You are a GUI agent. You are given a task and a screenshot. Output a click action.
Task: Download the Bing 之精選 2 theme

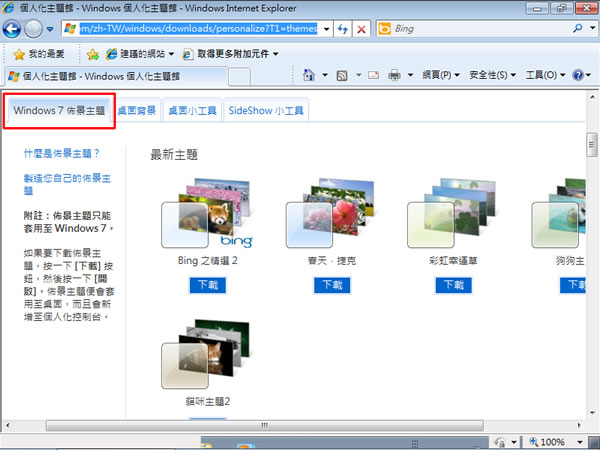[x=208, y=285]
